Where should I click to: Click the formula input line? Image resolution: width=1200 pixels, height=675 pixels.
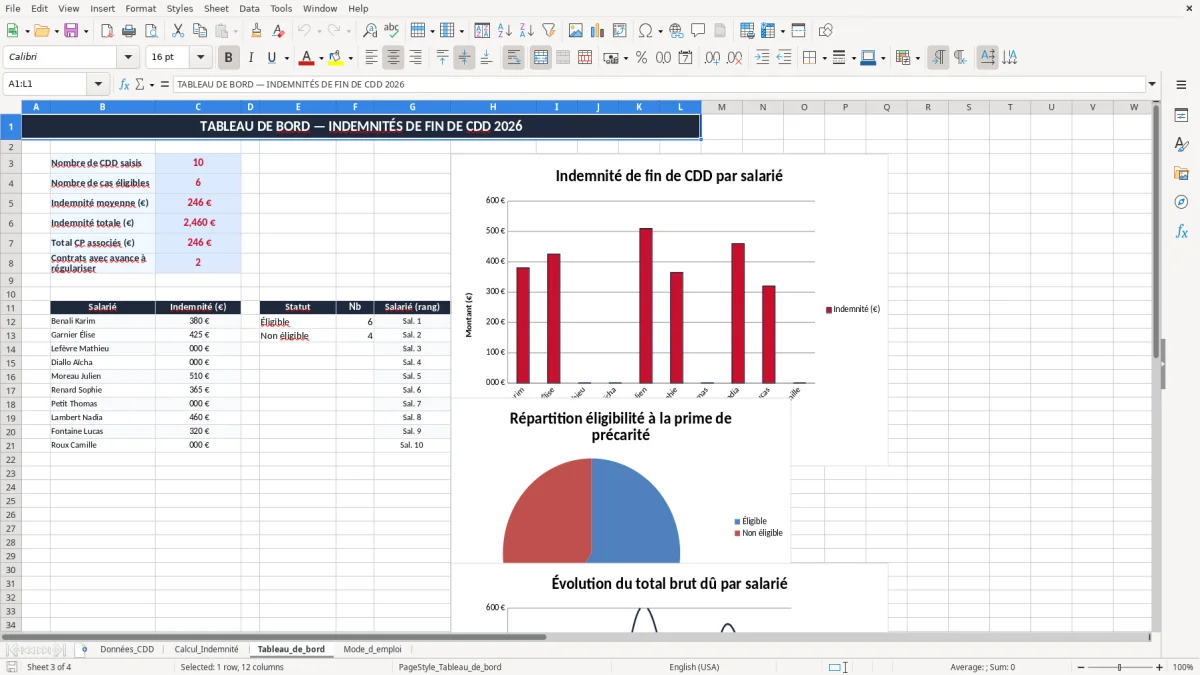tap(658, 85)
